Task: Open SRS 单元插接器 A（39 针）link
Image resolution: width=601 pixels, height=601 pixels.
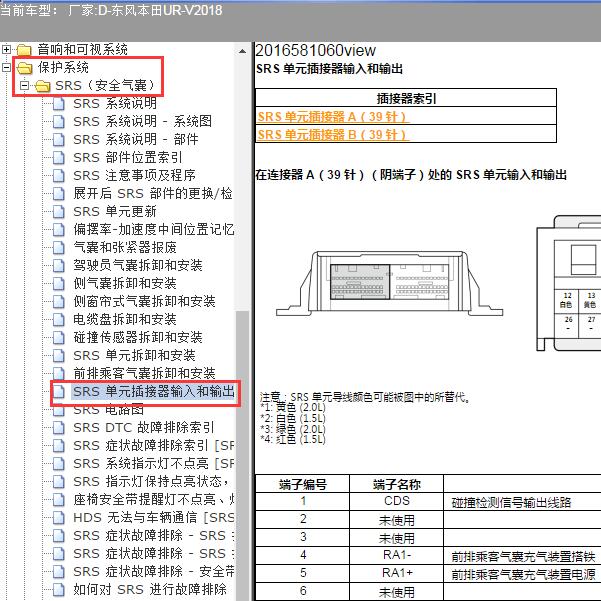Action: click(332, 117)
